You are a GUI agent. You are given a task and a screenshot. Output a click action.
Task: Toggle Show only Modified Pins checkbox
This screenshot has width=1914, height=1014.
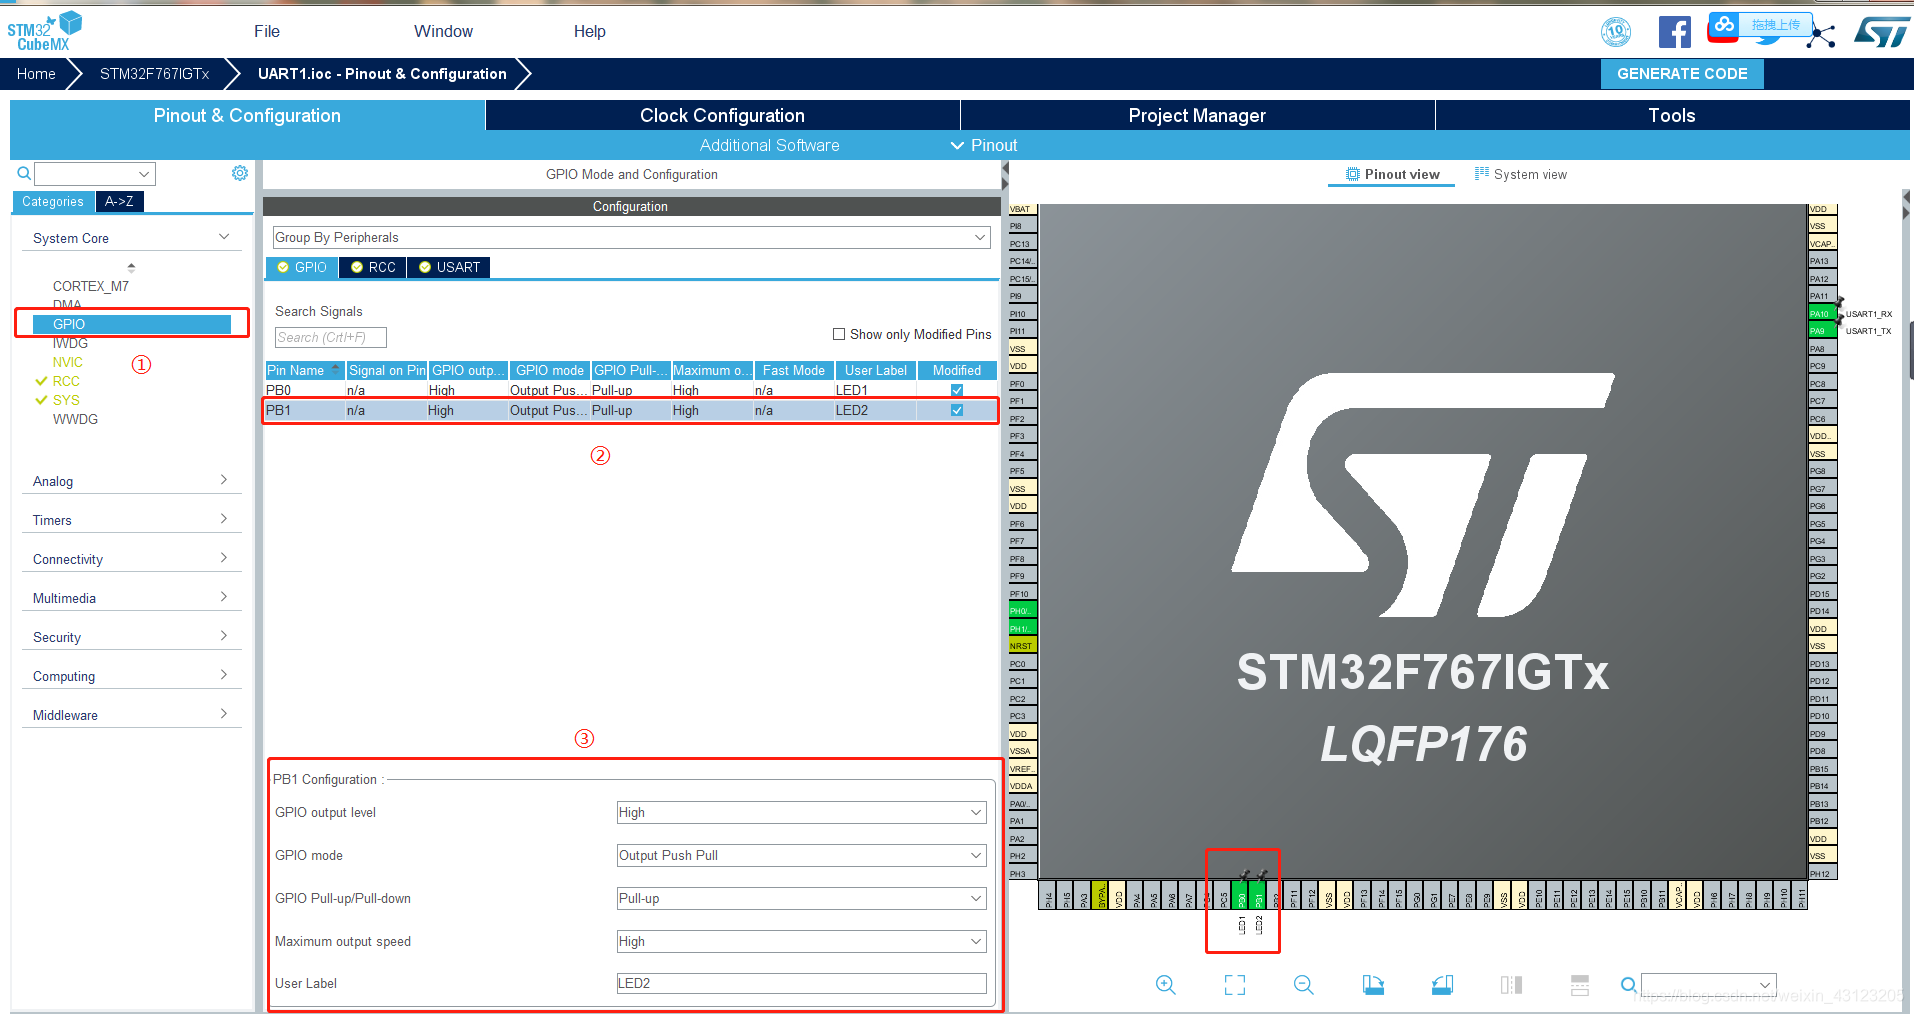[839, 334]
